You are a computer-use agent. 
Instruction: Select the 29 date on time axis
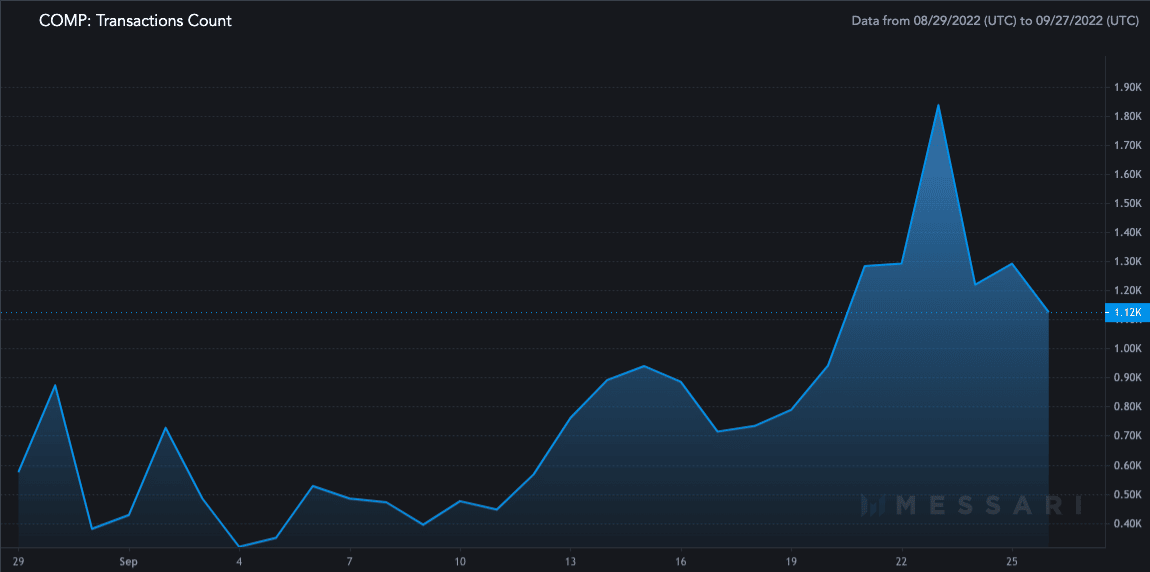tap(18, 561)
